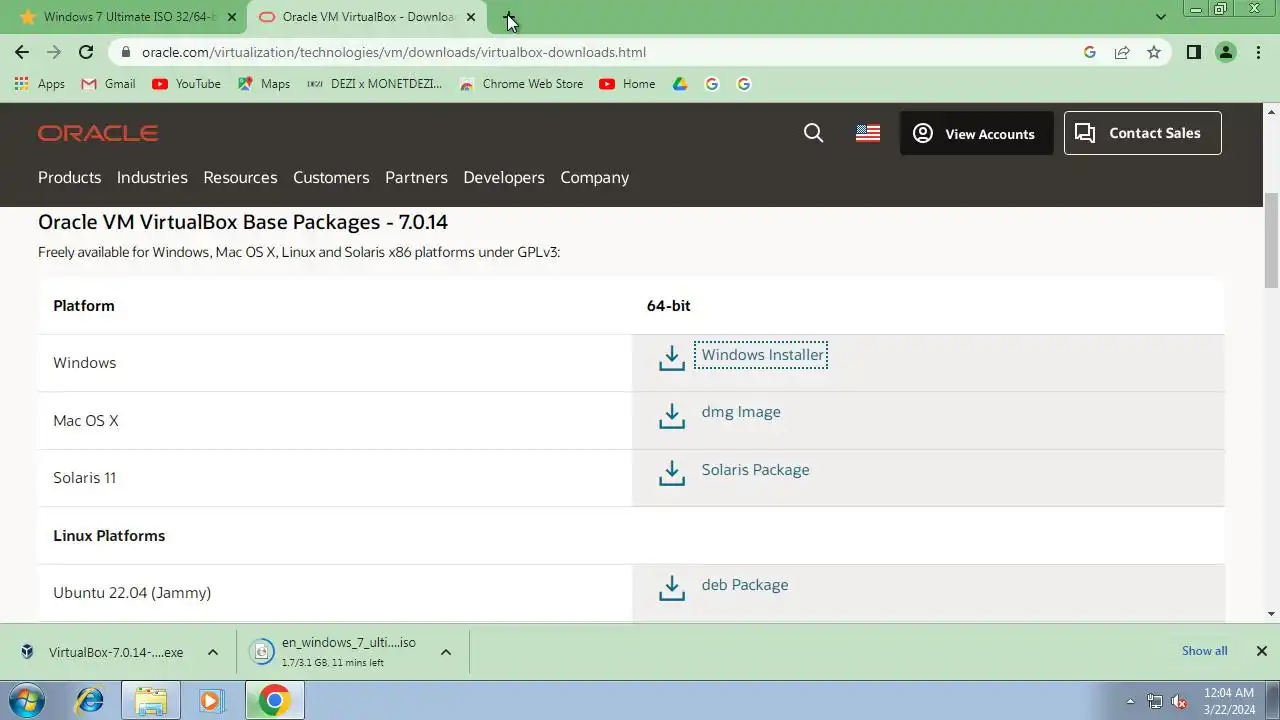Click the Solaris Package download icon
The image size is (1280, 720).
click(x=672, y=473)
